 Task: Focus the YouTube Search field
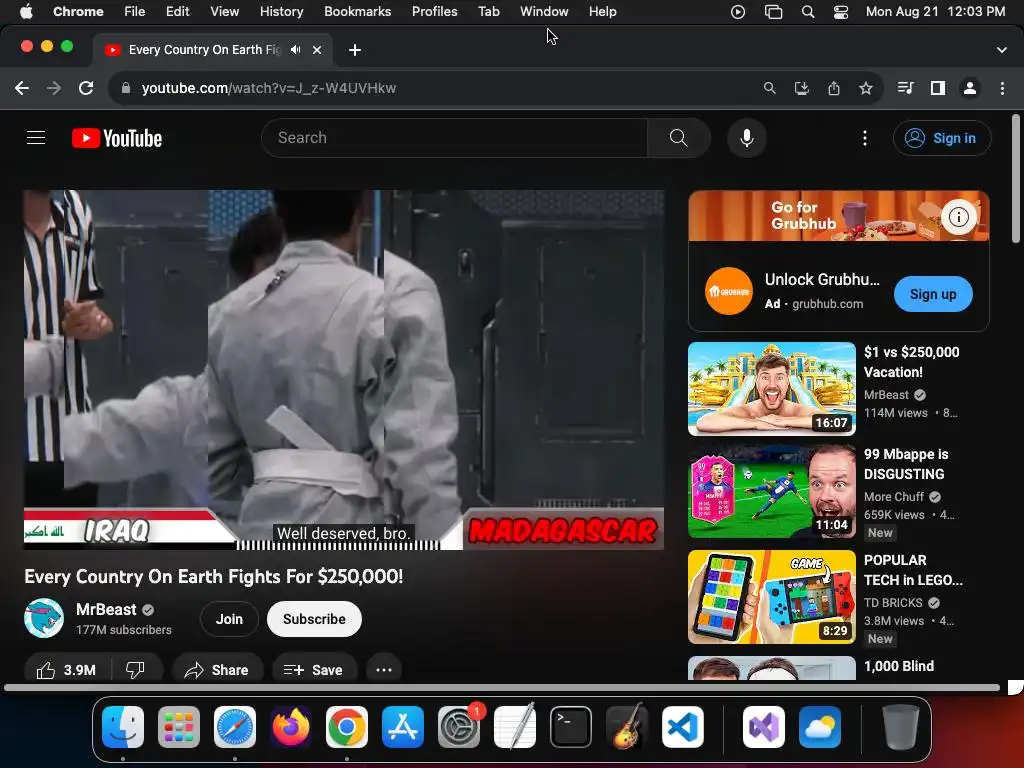click(455, 138)
